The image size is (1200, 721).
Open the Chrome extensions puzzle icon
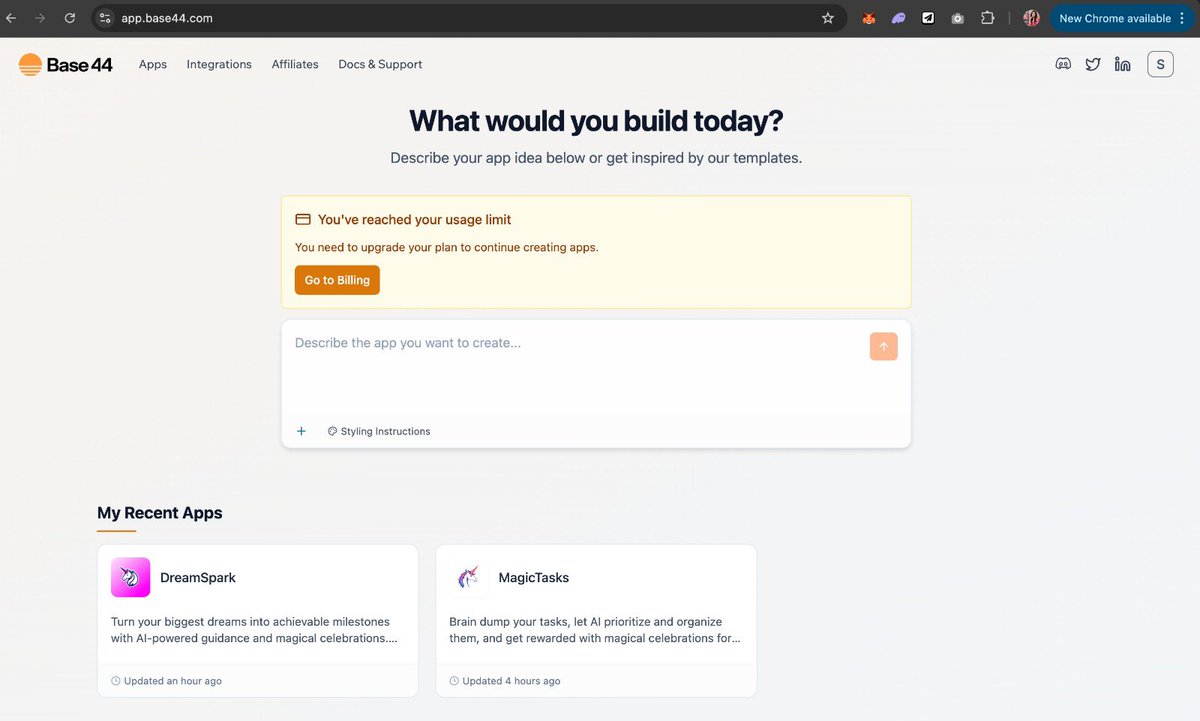click(988, 18)
